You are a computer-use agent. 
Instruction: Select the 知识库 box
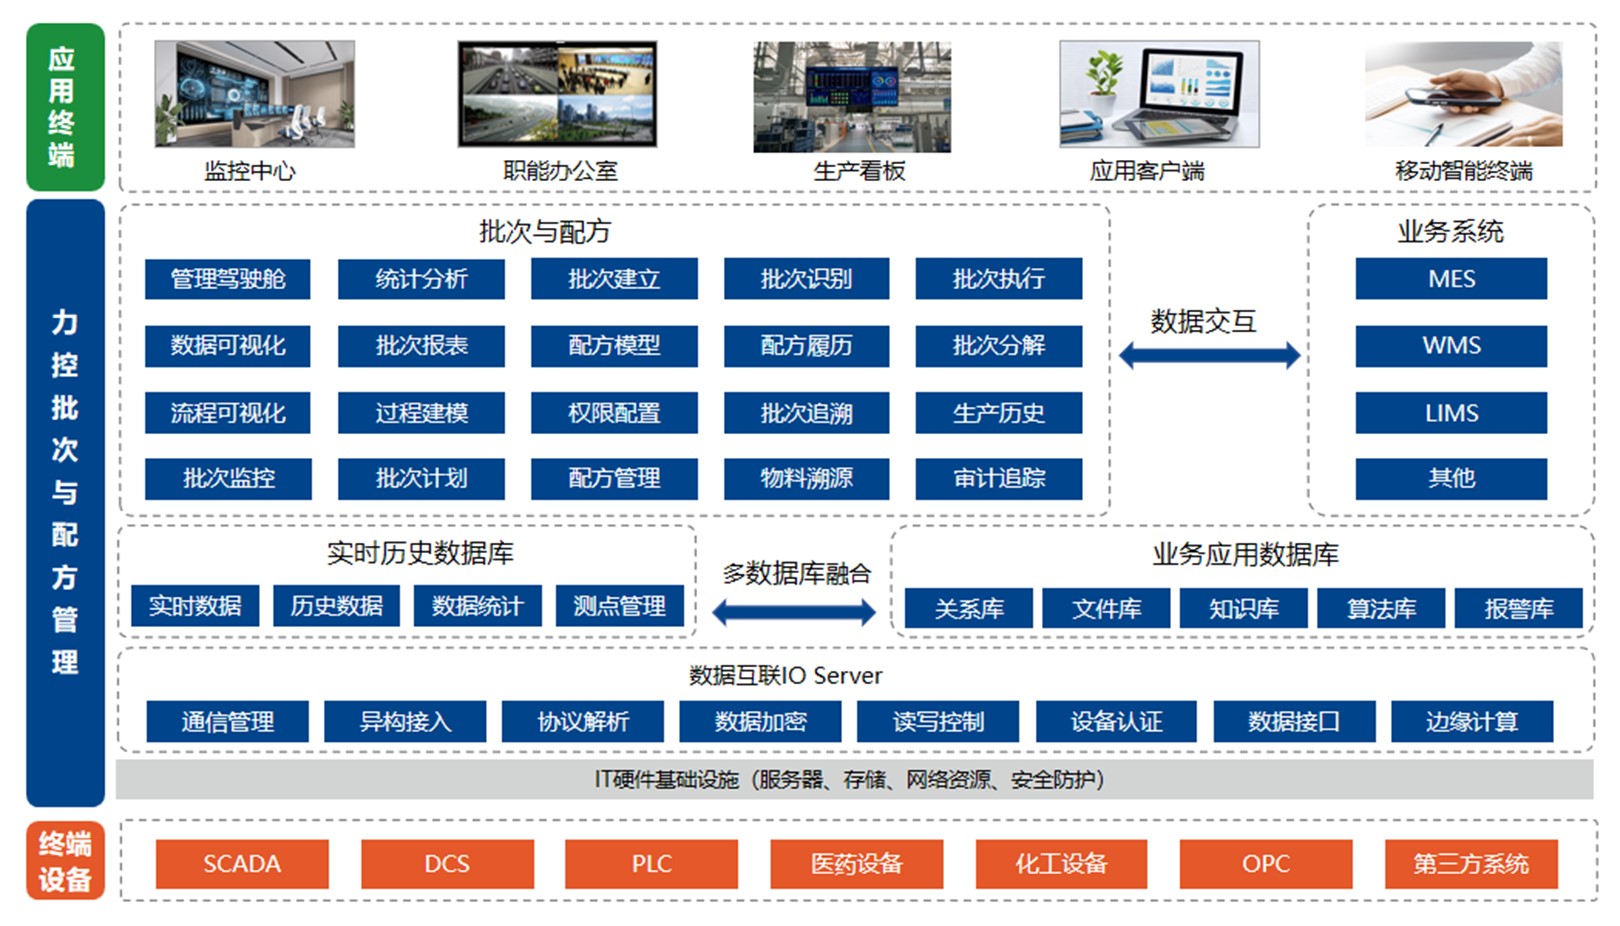click(x=1243, y=608)
